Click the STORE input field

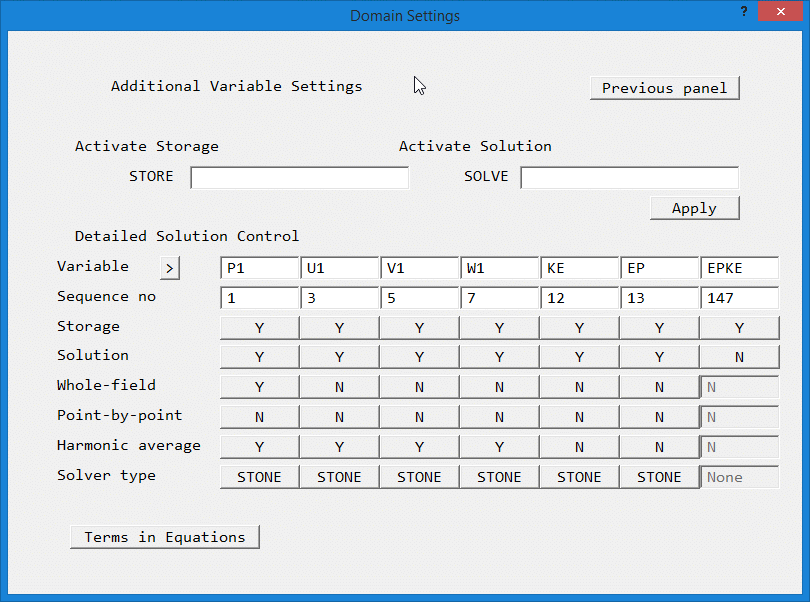[300, 177]
